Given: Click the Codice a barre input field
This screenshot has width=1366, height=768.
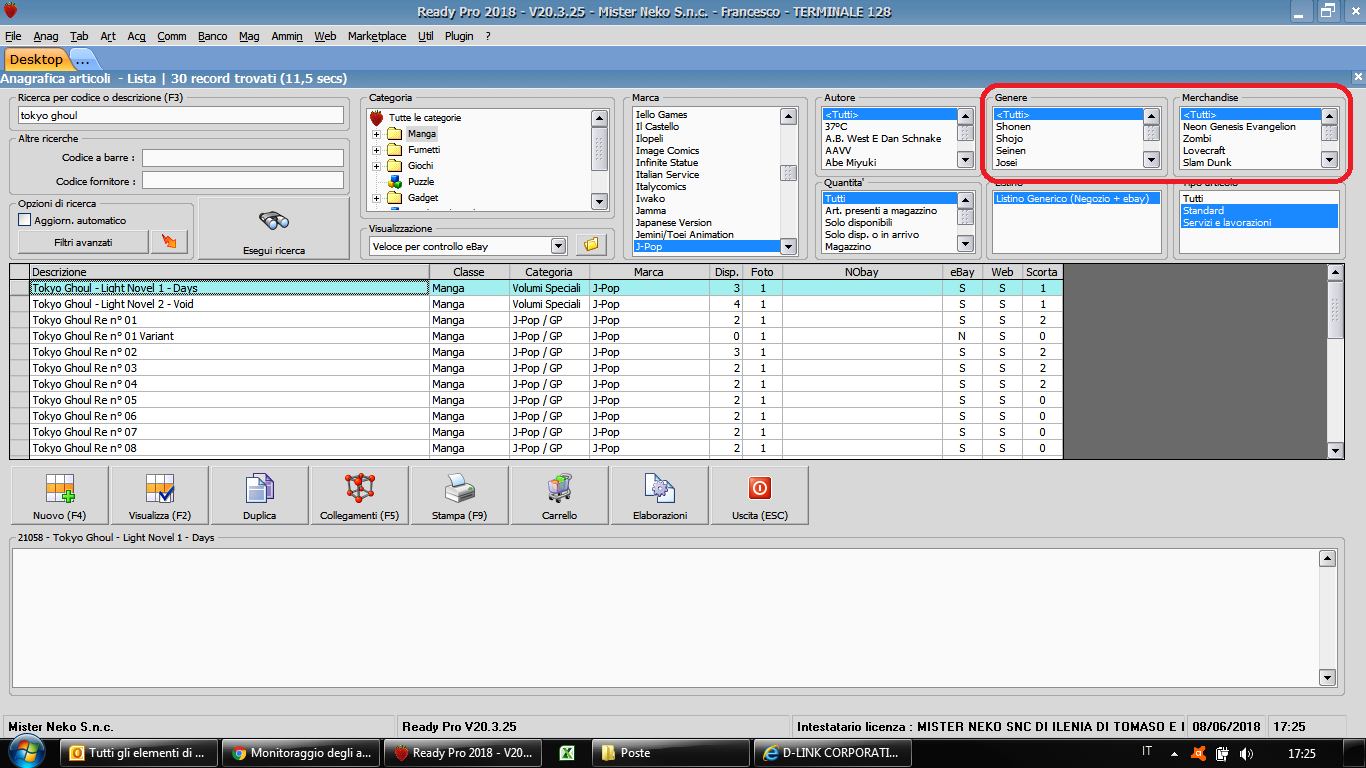Looking at the screenshot, I should pos(242,158).
